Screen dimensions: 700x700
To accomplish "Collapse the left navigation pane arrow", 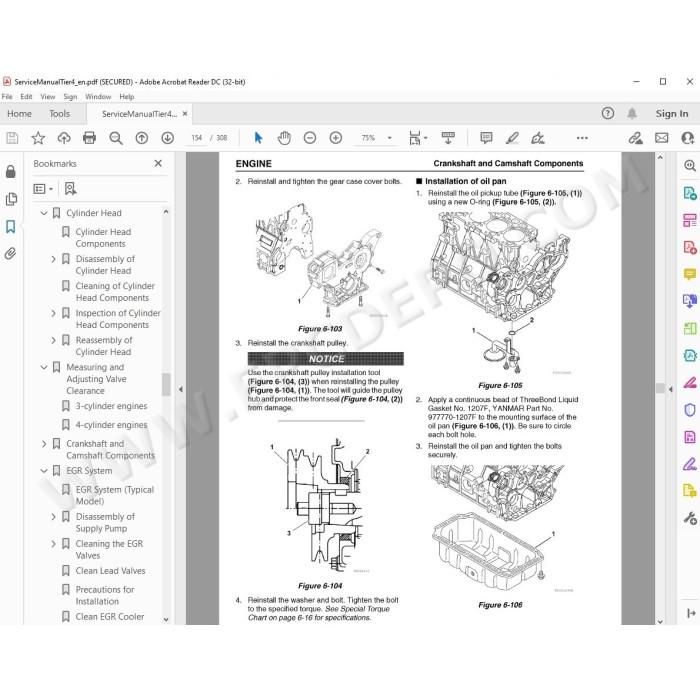I will tap(180, 389).
